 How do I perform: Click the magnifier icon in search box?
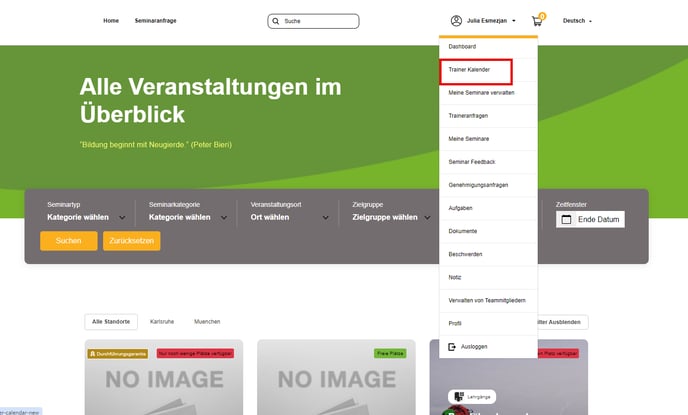point(277,21)
